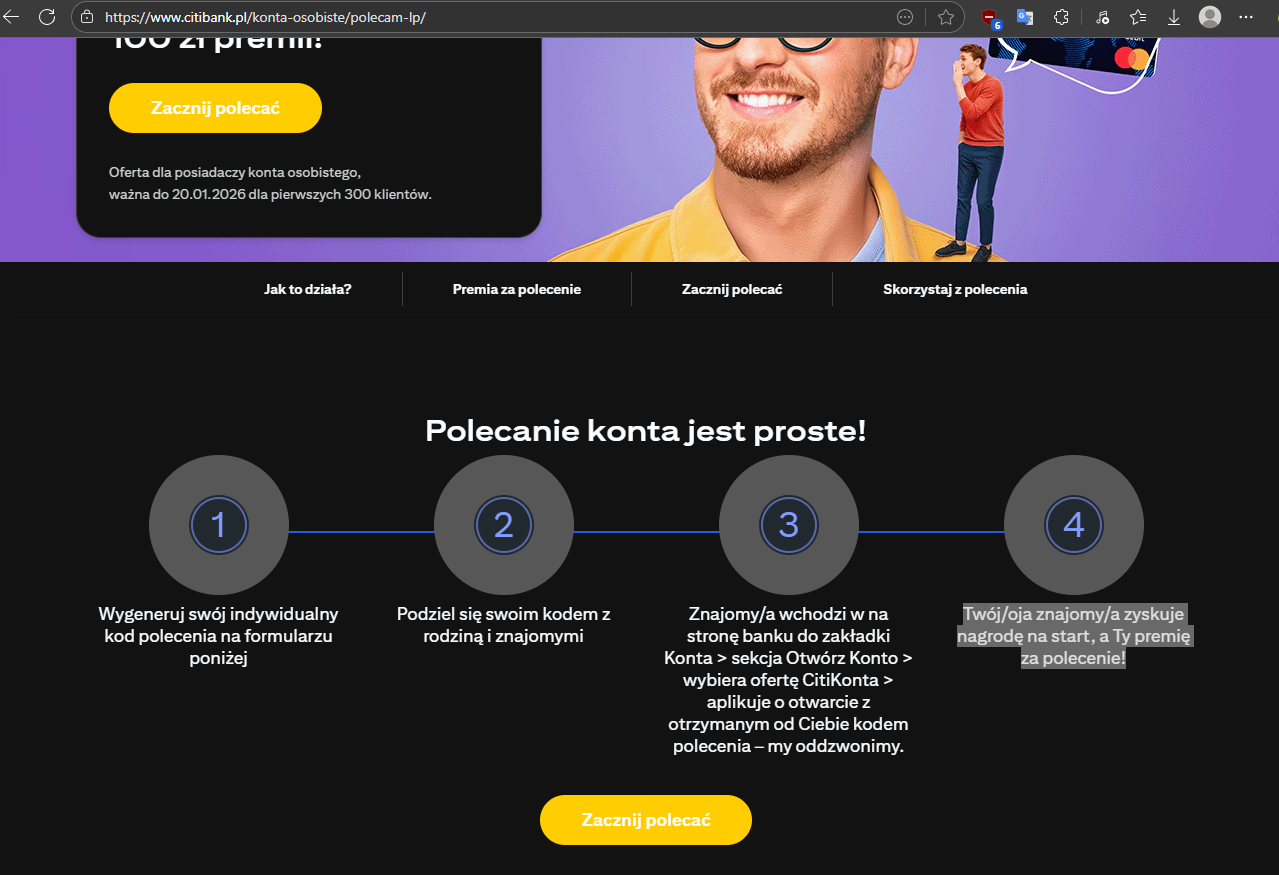The width and height of the screenshot is (1279, 875).
Task: Open the browser profile avatar
Action: coord(1210,17)
